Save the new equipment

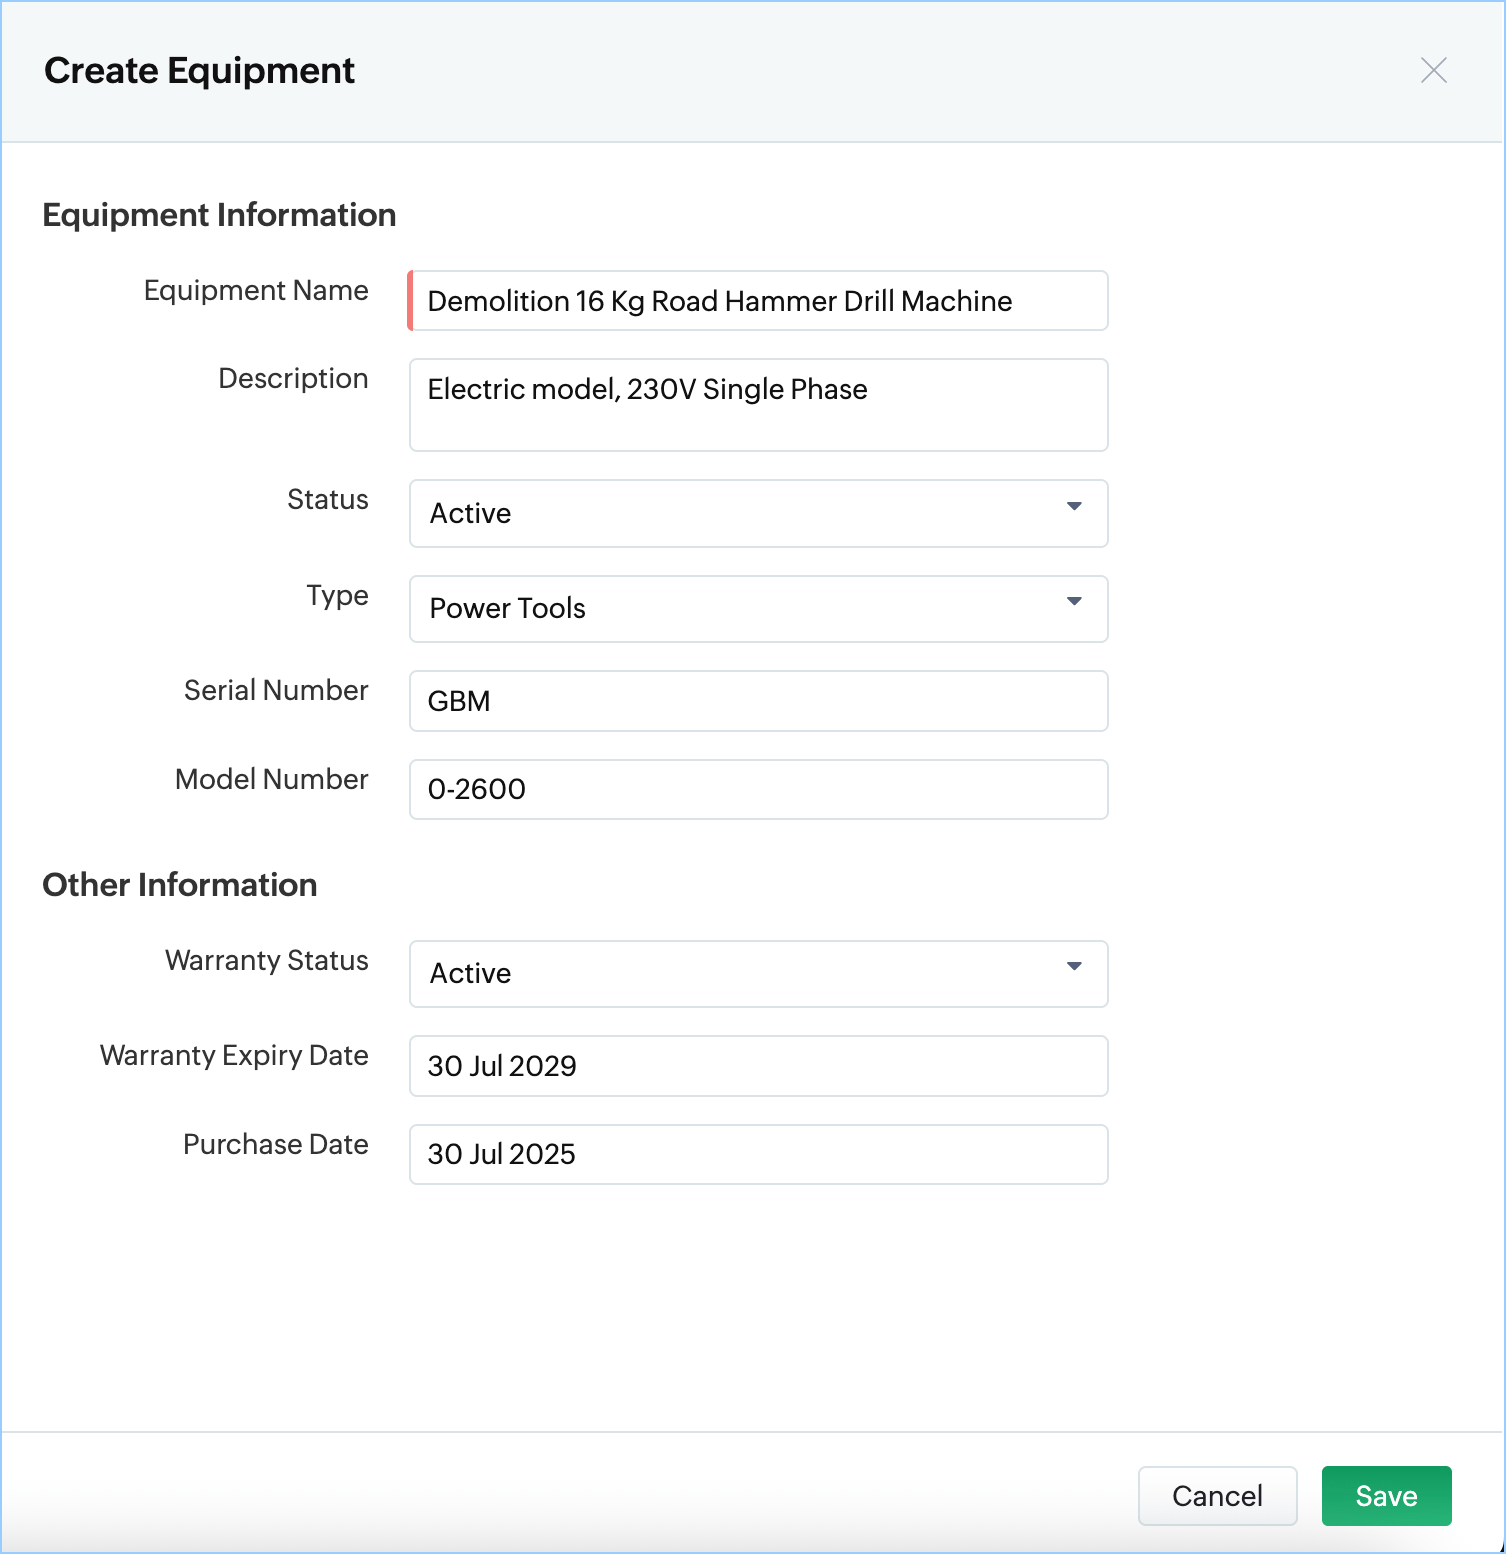coord(1386,1496)
